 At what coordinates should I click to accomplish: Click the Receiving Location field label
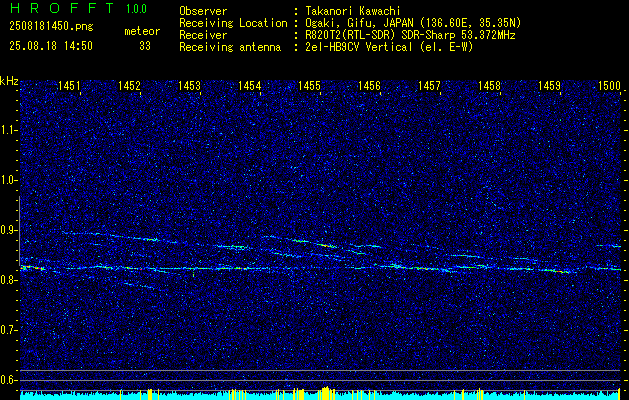coord(233,23)
